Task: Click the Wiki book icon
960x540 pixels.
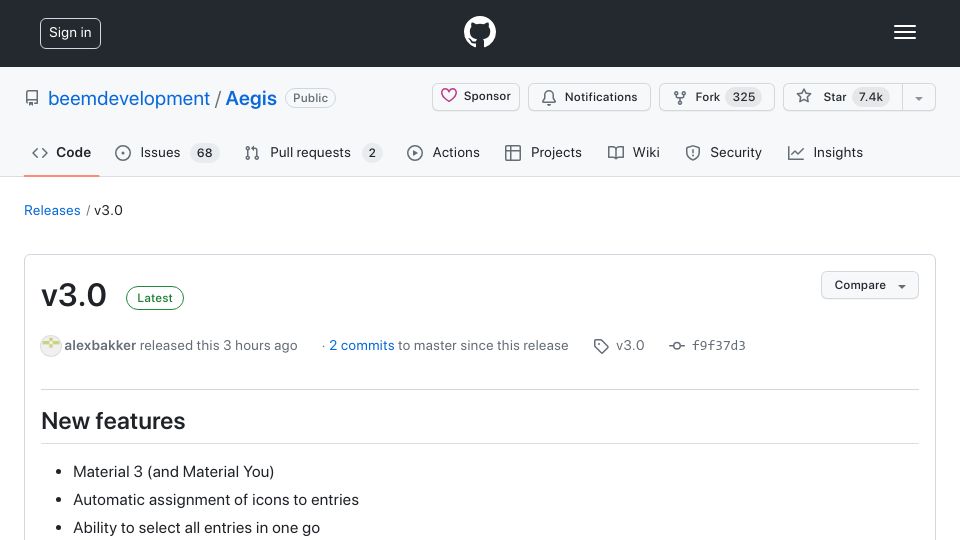Action: [x=616, y=152]
